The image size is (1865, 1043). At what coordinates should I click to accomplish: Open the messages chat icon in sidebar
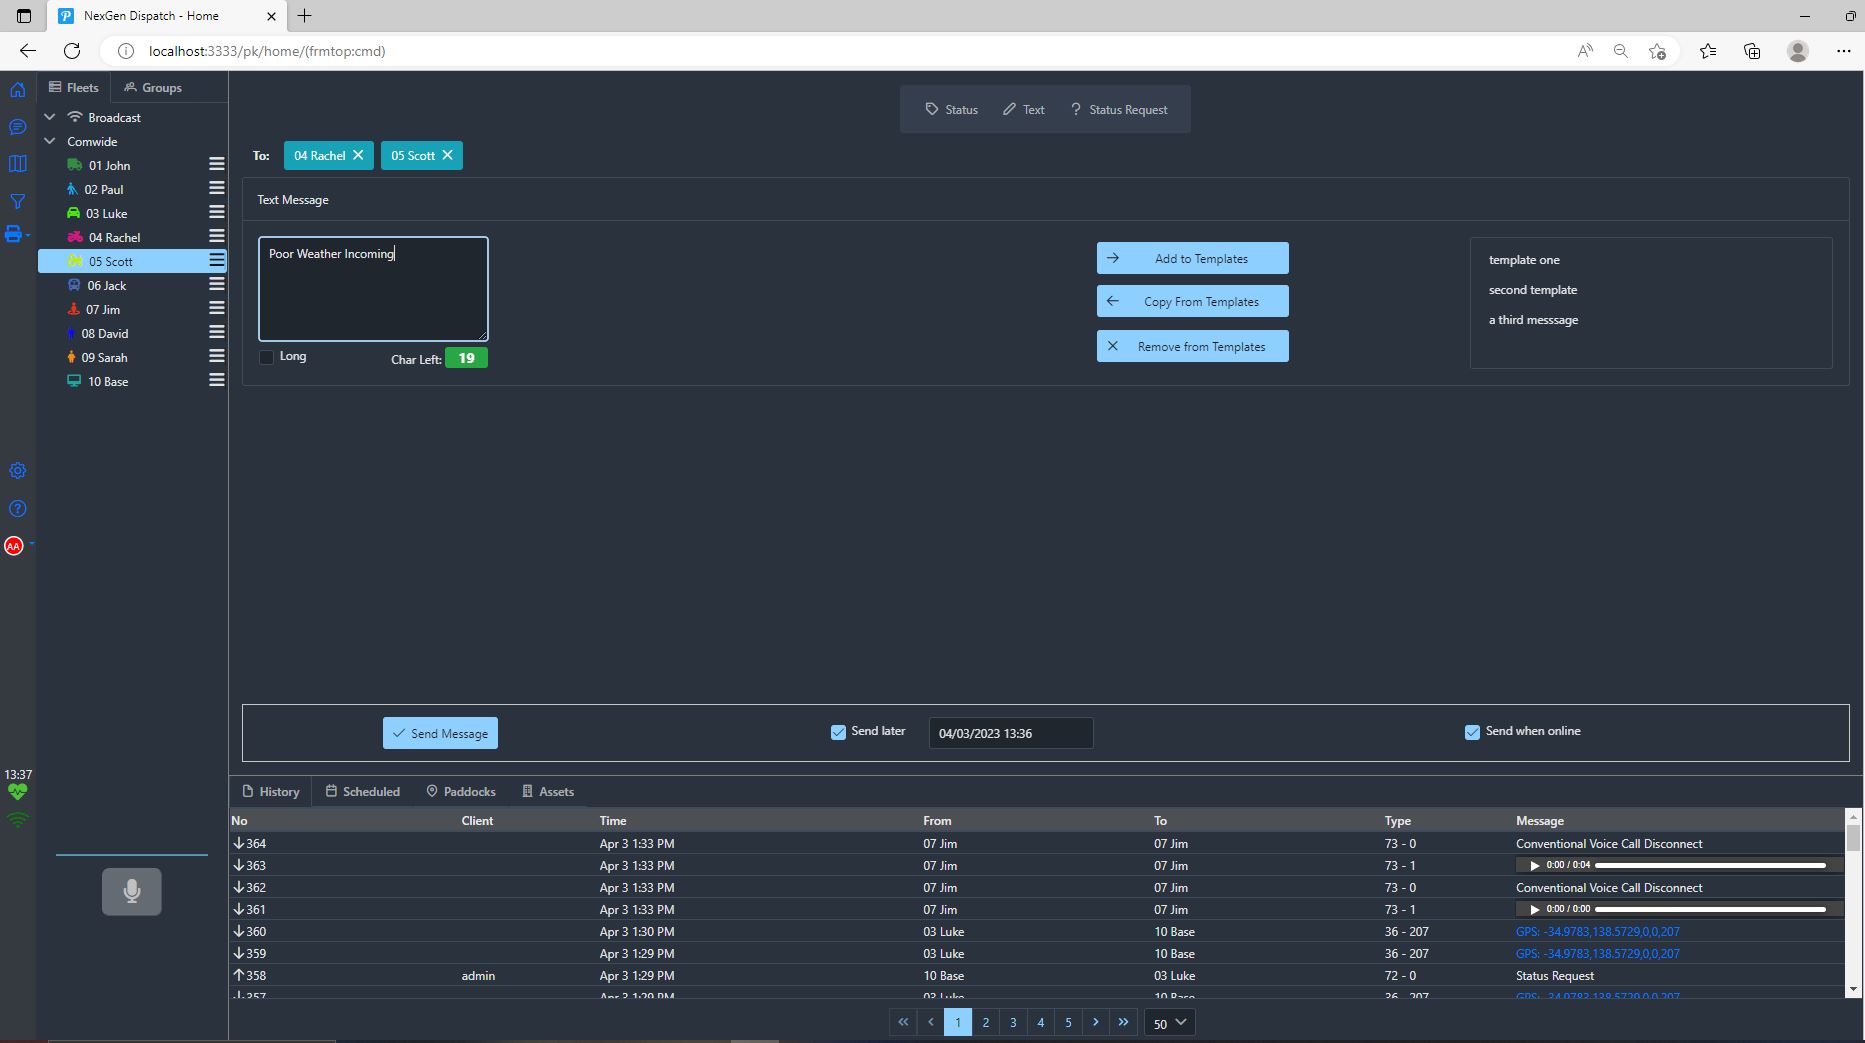pos(17,127)
